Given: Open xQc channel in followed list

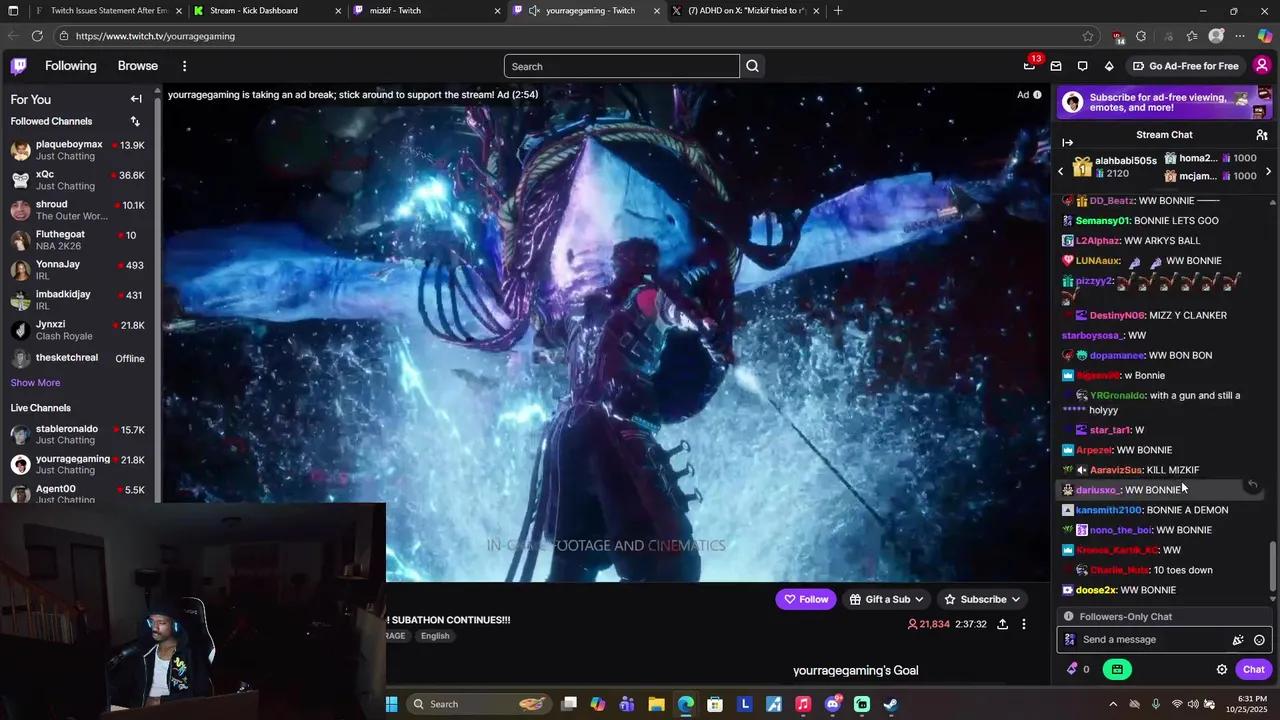Looking at the screenshot, I should click(80, 180).
